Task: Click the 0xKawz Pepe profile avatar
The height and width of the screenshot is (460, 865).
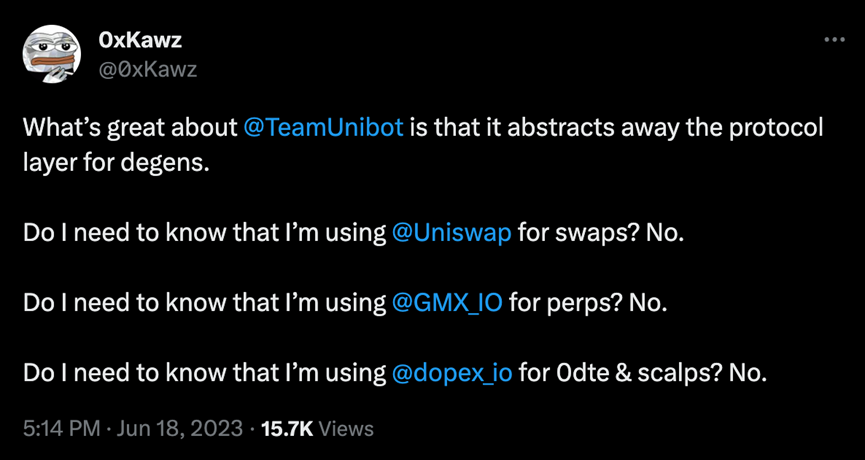Action: click(x=51, y=55)
